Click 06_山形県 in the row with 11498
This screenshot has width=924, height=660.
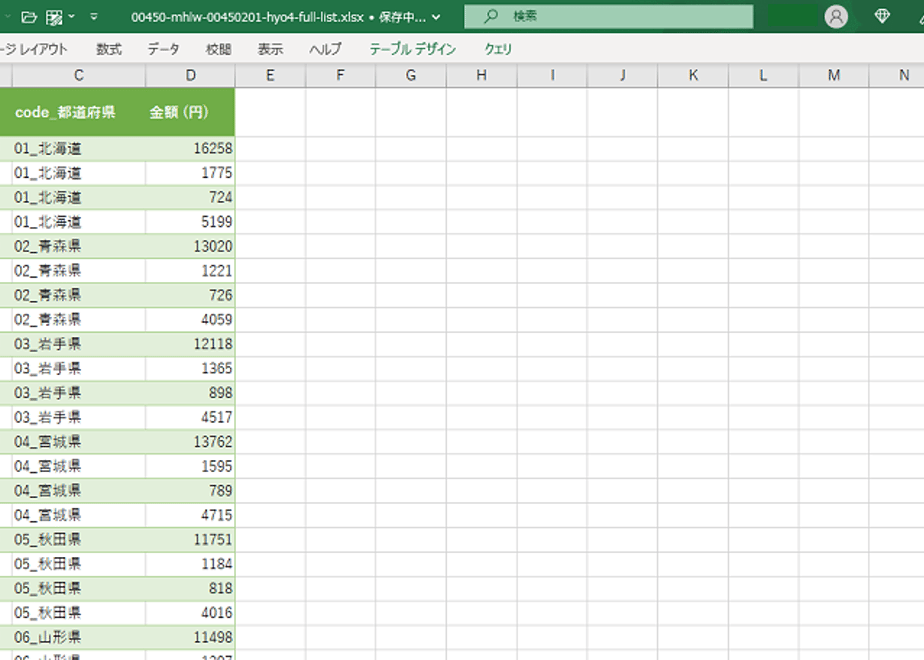pos(78,638)
